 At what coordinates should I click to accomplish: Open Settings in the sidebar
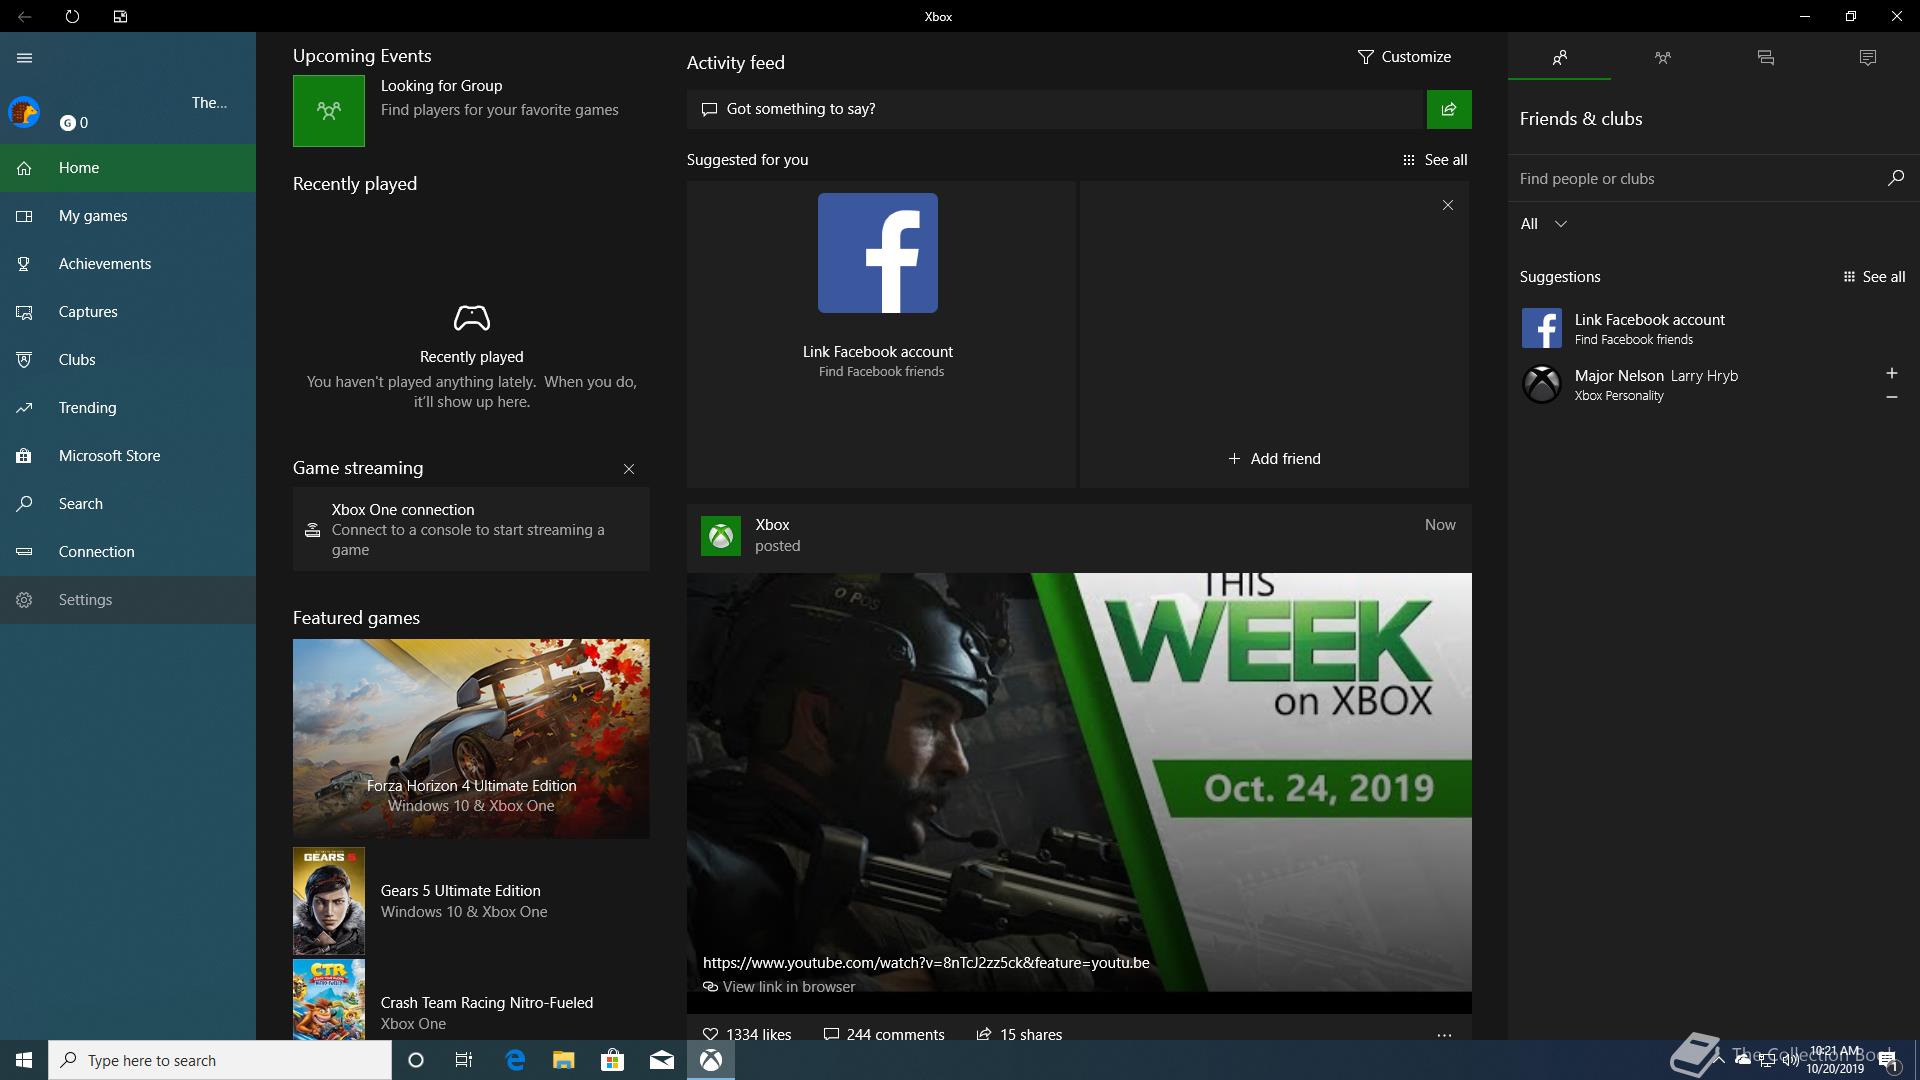point(128,600)
